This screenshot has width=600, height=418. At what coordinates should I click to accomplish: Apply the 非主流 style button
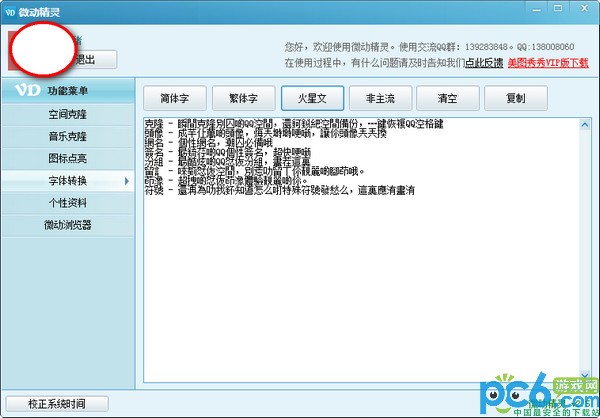point(380,98)
